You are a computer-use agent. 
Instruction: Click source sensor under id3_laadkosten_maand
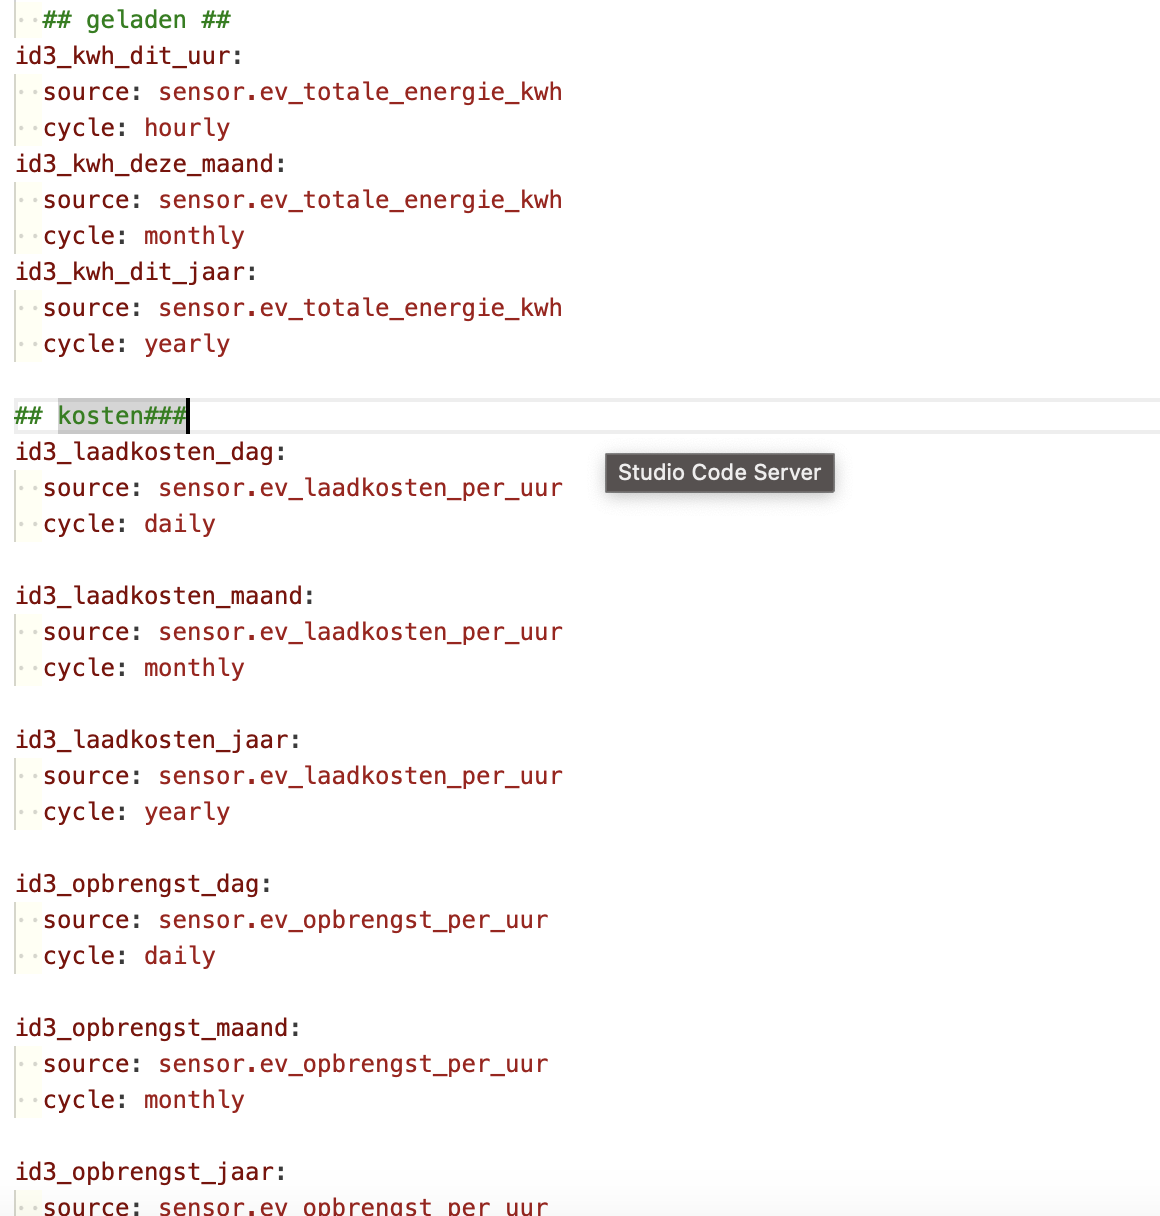pos(360,632)
